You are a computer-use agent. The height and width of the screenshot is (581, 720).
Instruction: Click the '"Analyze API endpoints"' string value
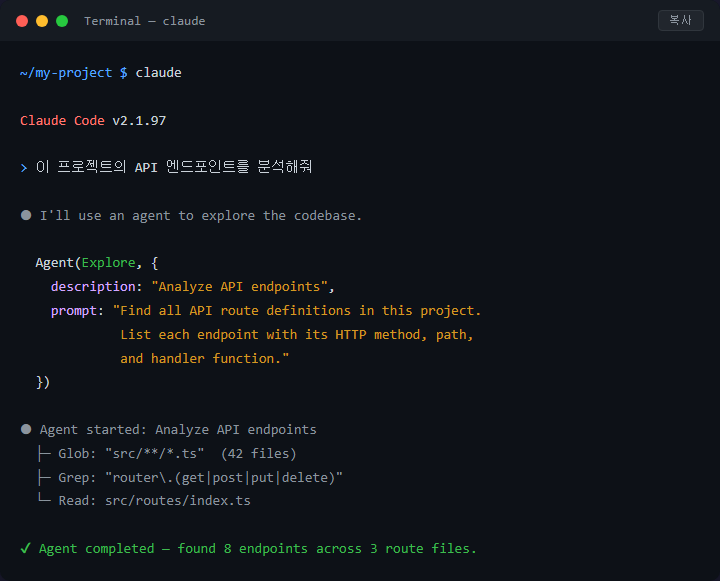(239, 287)
